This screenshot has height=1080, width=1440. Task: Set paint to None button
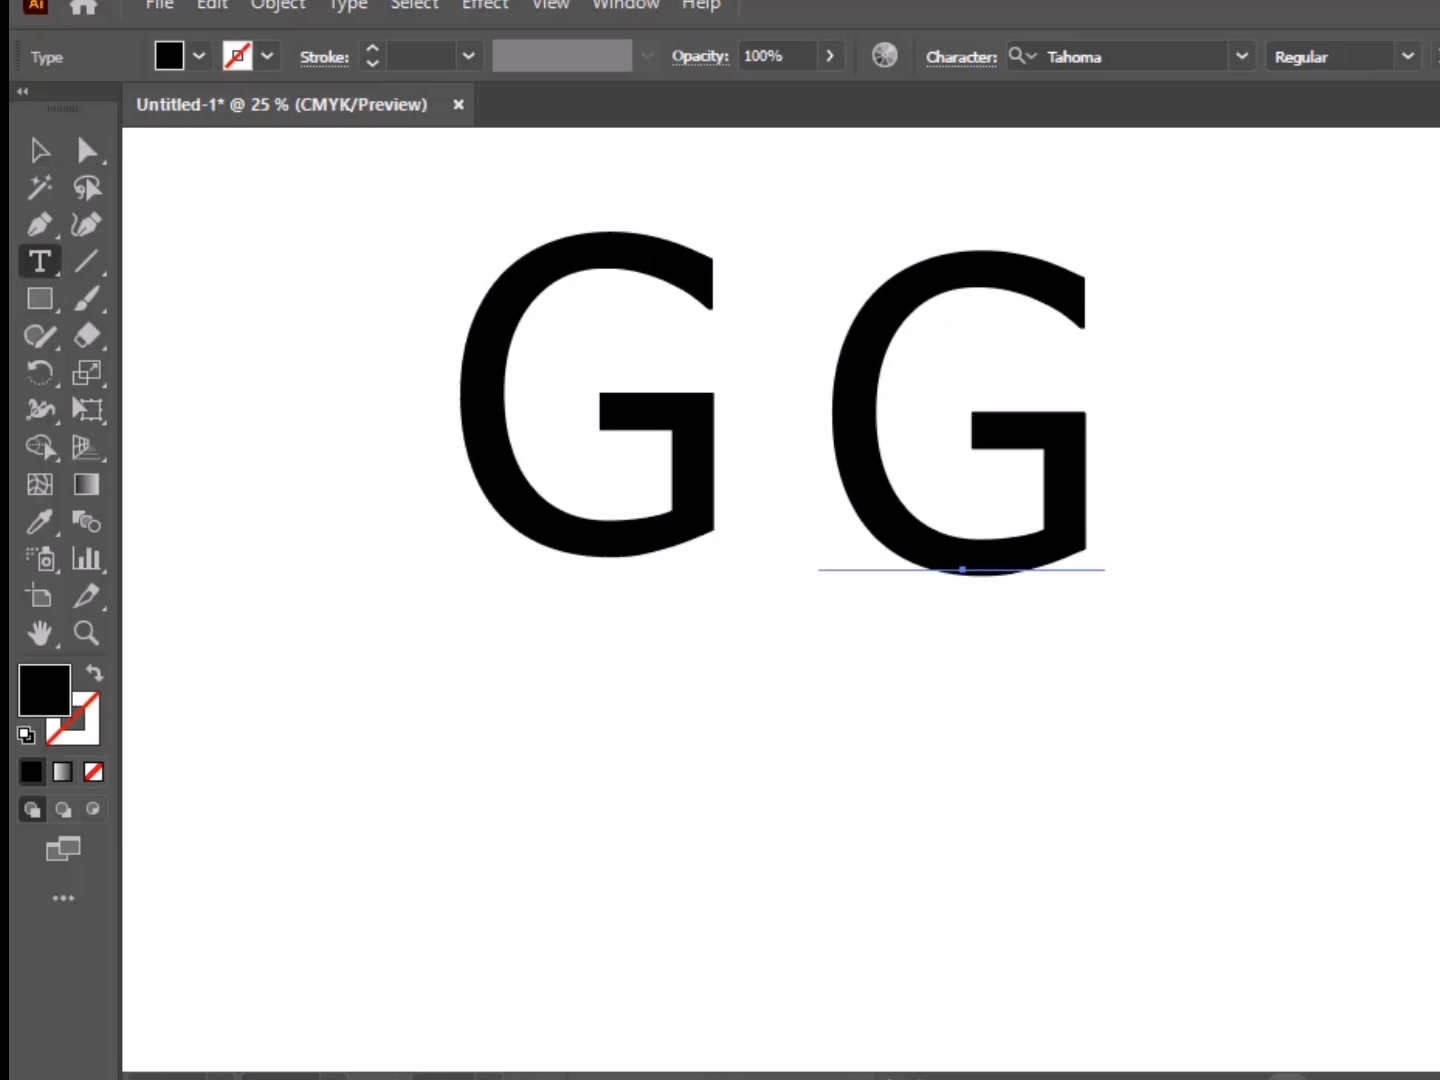94,772
